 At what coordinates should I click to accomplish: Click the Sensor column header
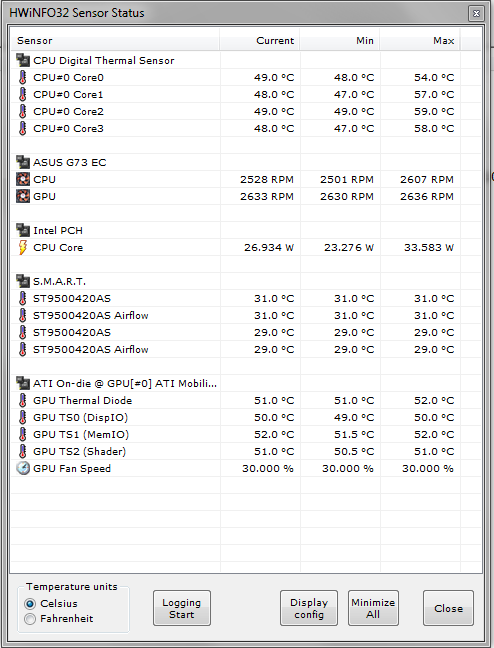pos(115,40)
